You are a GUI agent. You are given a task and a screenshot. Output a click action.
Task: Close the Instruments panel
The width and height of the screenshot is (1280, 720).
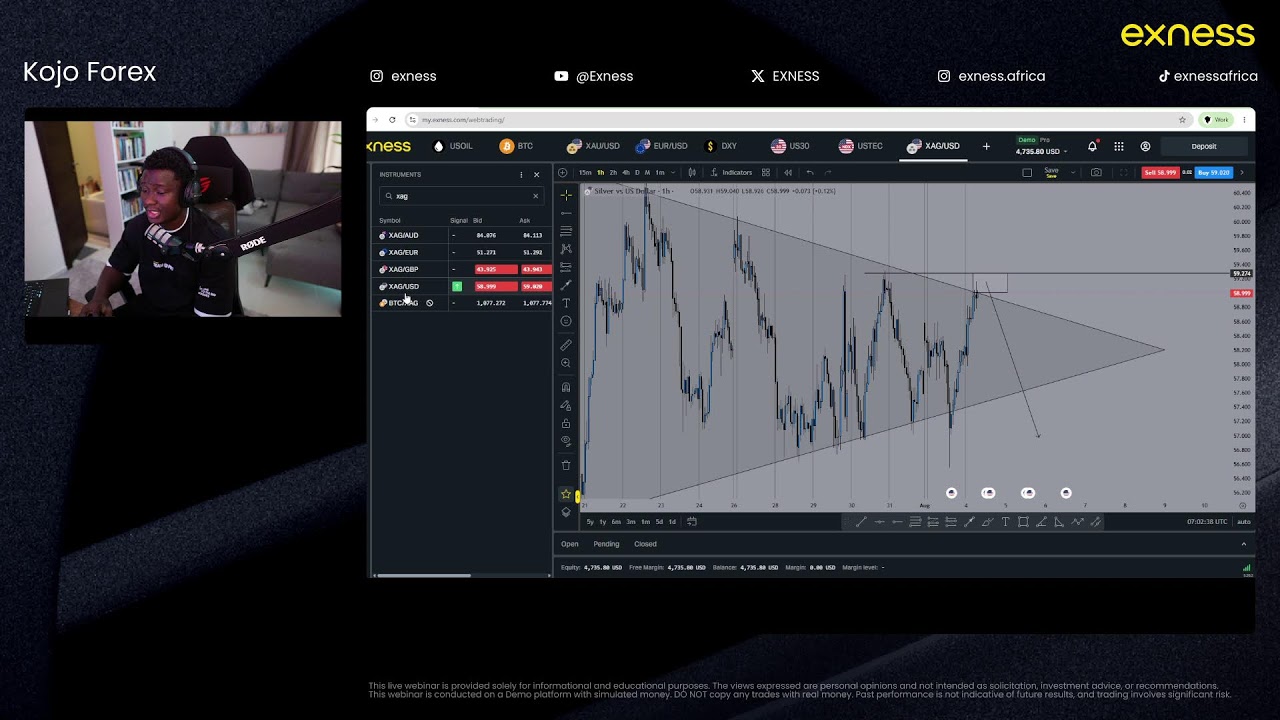click(x=536, y=174)
